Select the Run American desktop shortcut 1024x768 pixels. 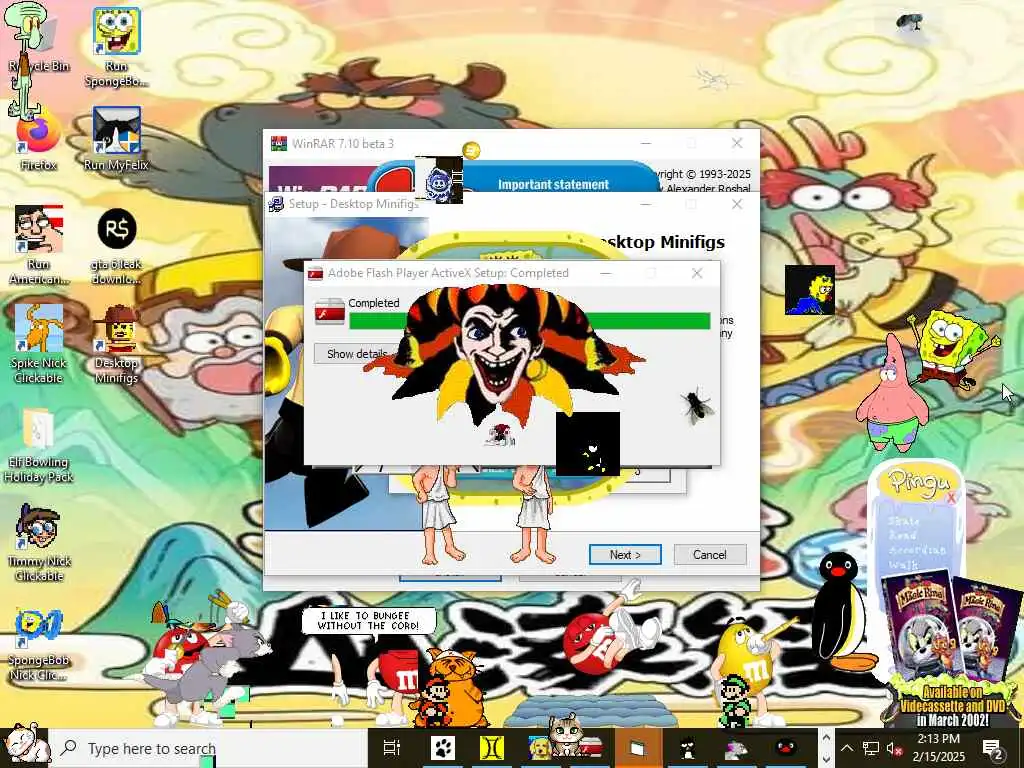[x=39, y=245]
